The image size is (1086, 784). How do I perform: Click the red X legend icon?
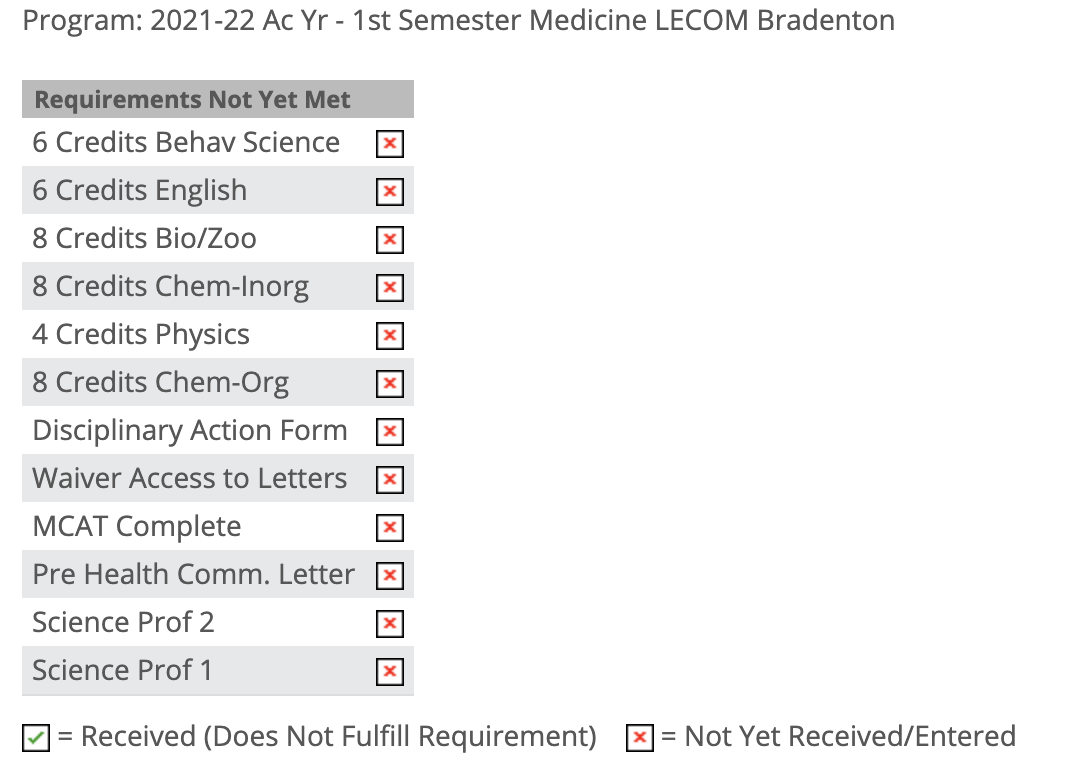point(640,738)
